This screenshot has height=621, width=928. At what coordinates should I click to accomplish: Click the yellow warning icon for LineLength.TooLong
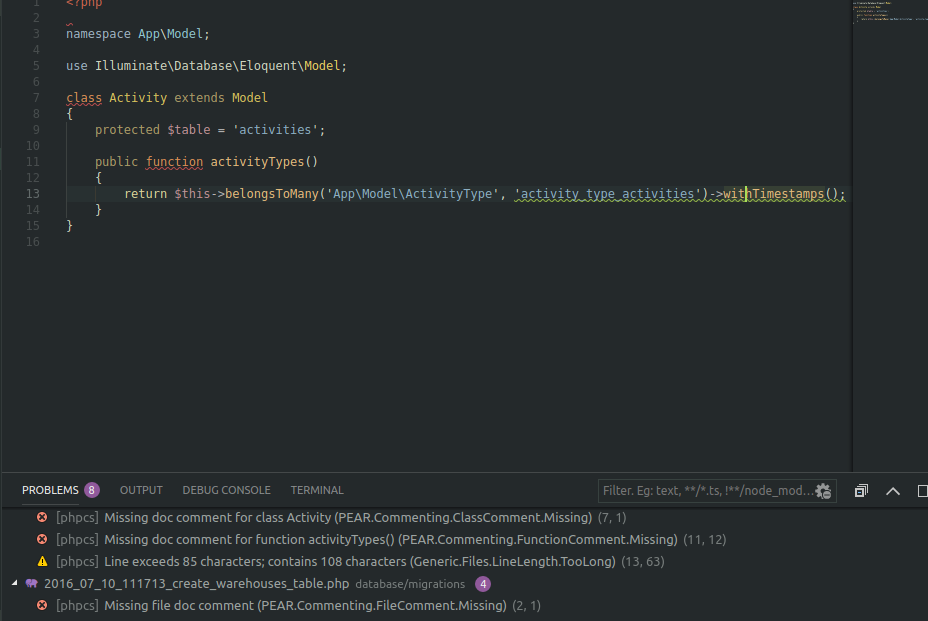coord(41,561)
